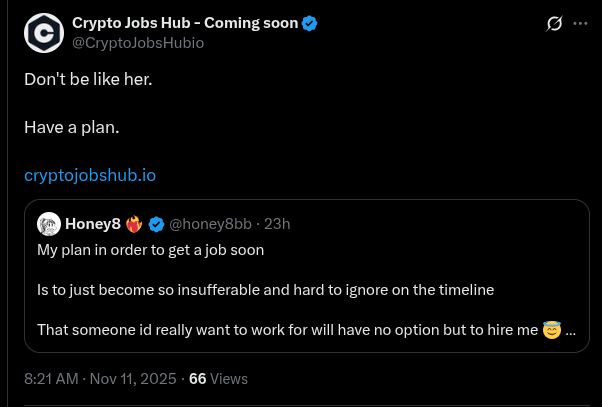Click the heart-on-fire emoji beside Honey8
This screenshot has height=407, width=602.
click(x=134, y=222)
